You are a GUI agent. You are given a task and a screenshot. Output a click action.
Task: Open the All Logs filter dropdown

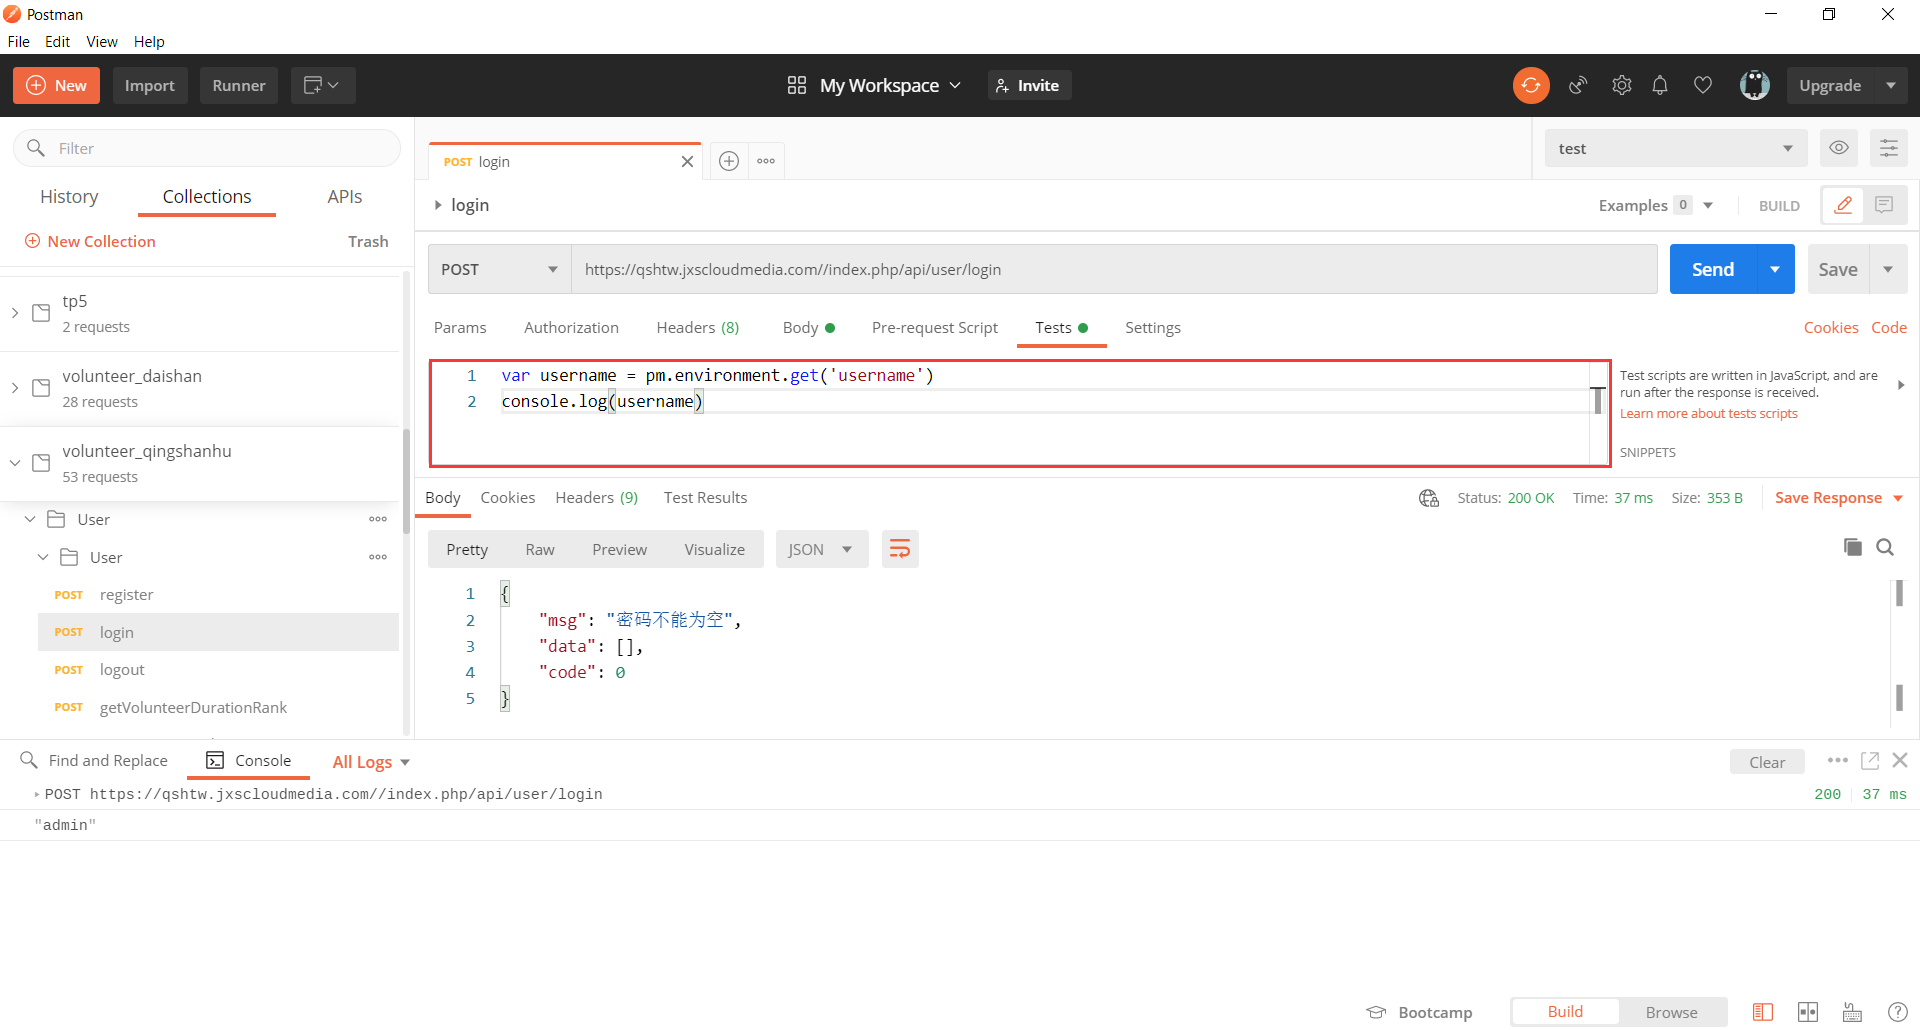pos(371,762)
